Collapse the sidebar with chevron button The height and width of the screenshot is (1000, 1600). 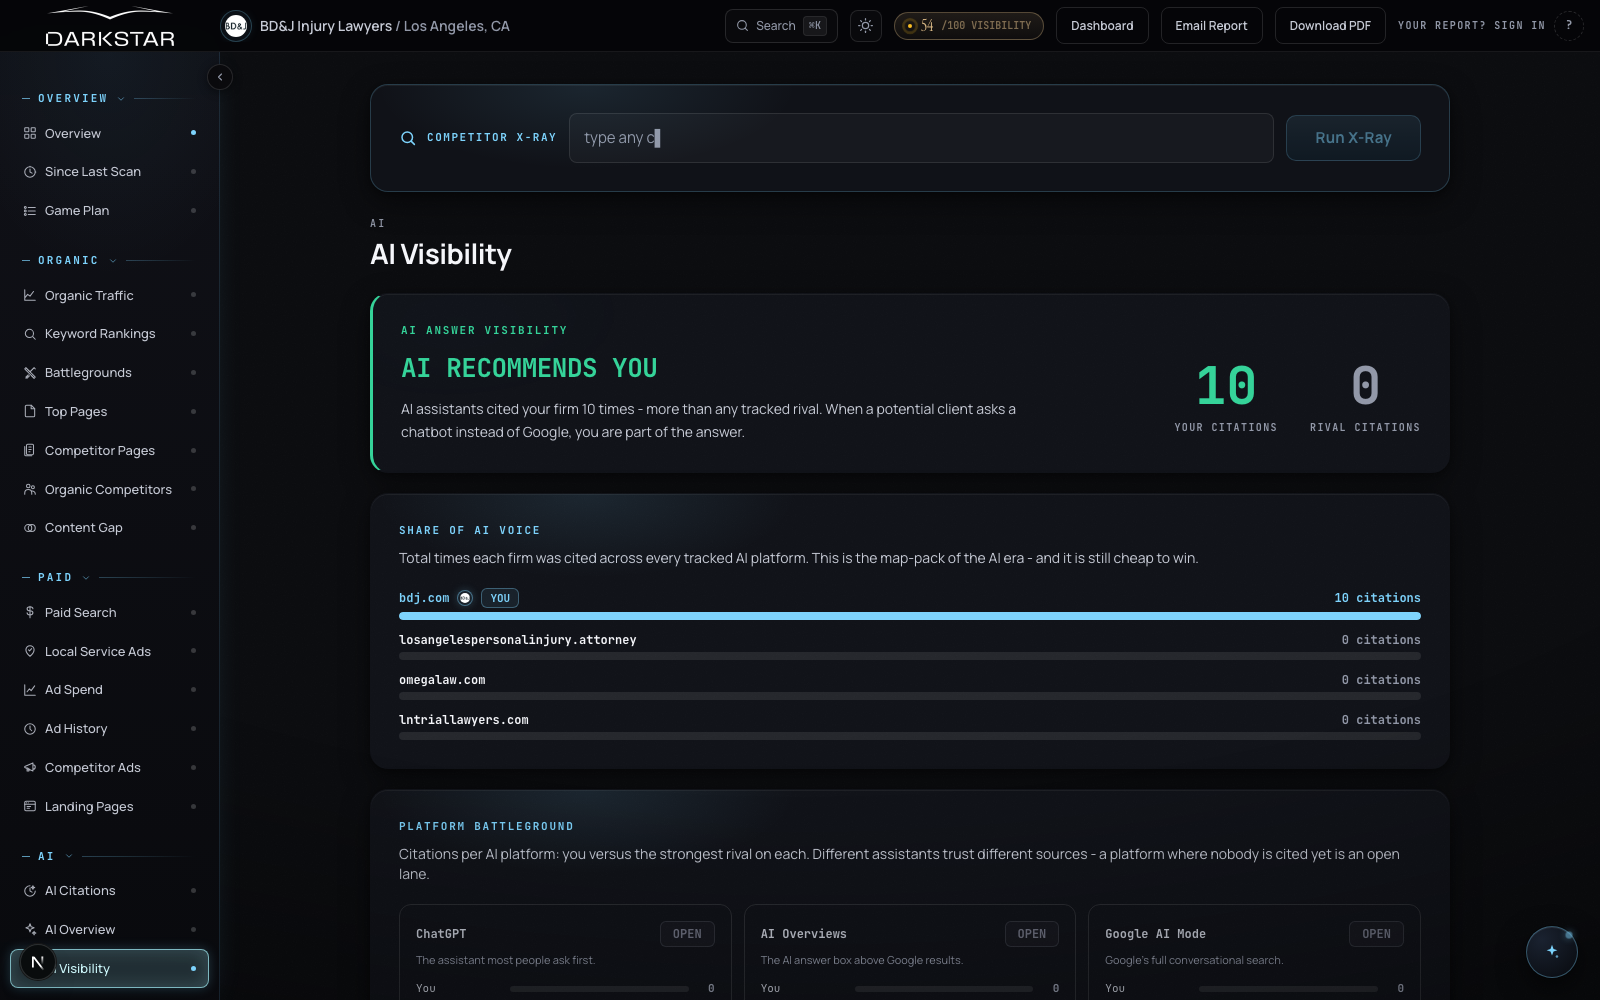(220, 77)
